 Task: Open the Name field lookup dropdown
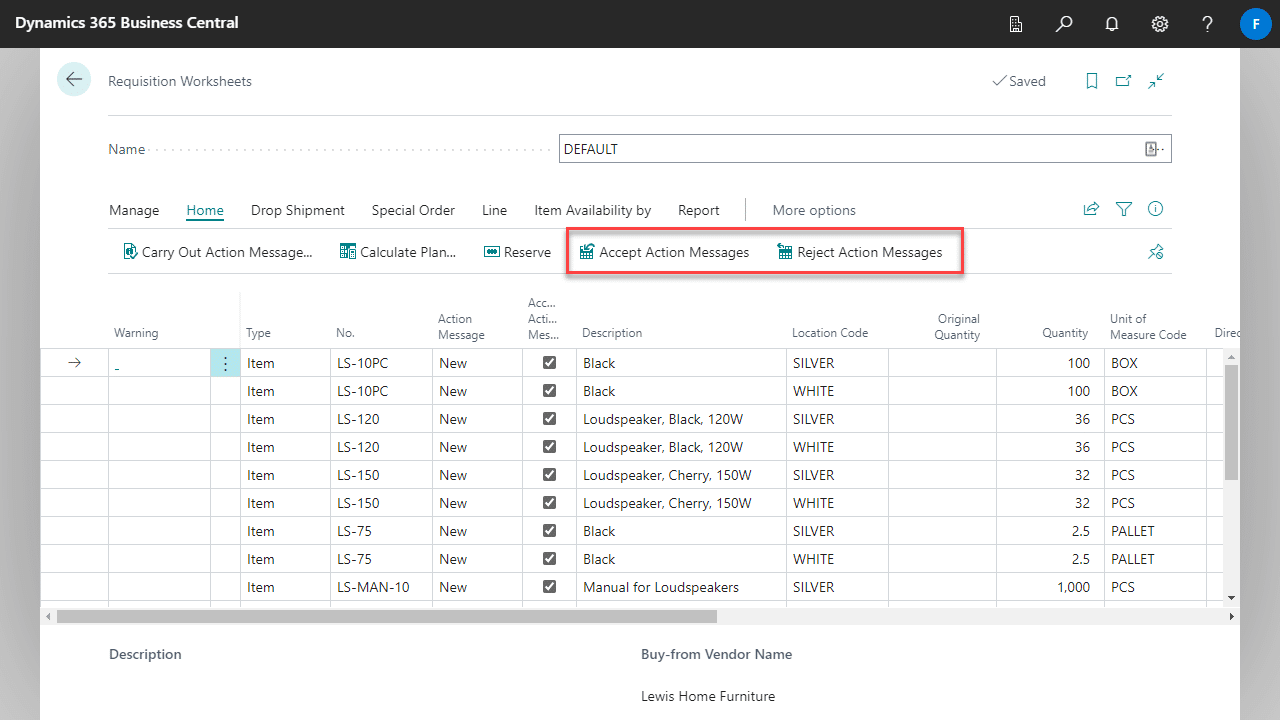coord(1155,149)
